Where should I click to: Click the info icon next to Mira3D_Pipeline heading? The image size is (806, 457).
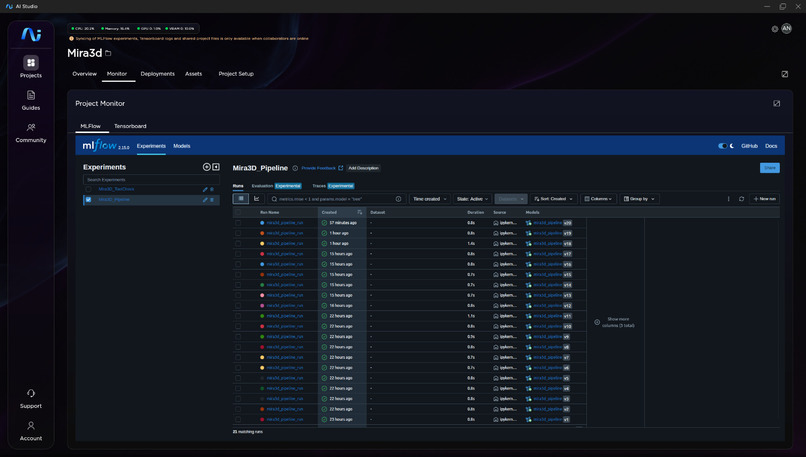tap(295, 168)
